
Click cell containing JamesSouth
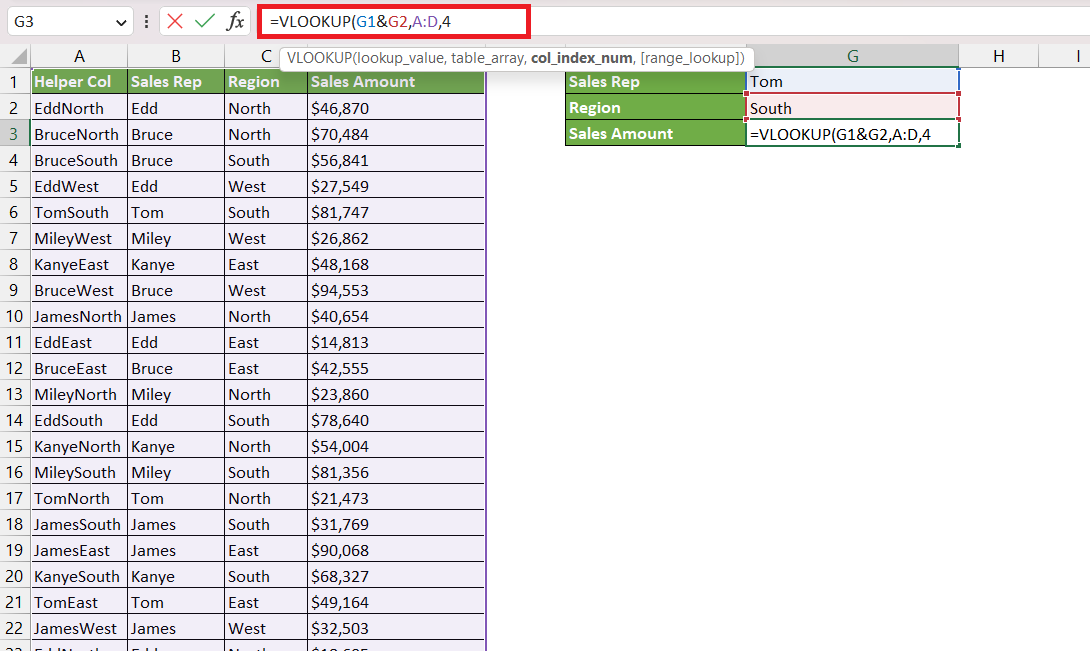coord(79,524)
